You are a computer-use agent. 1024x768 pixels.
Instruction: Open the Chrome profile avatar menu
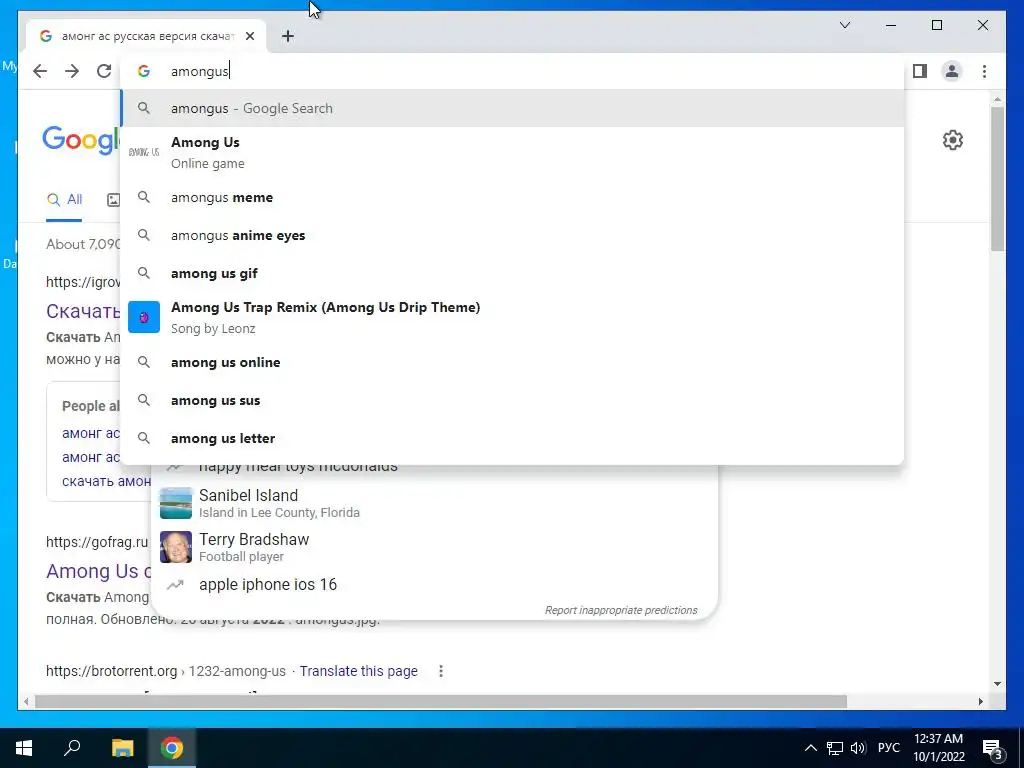point(952,71)
